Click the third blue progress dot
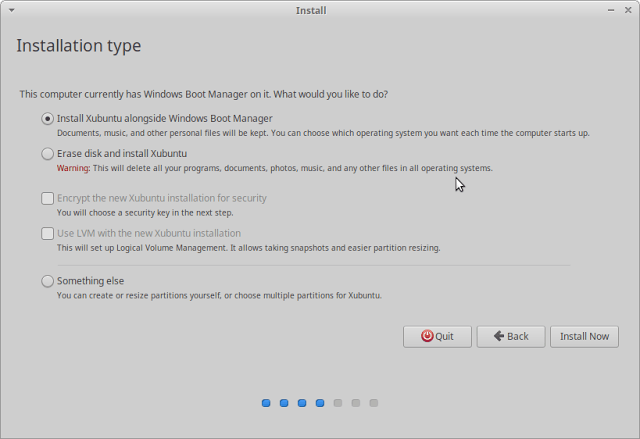 tap(302, 403)
